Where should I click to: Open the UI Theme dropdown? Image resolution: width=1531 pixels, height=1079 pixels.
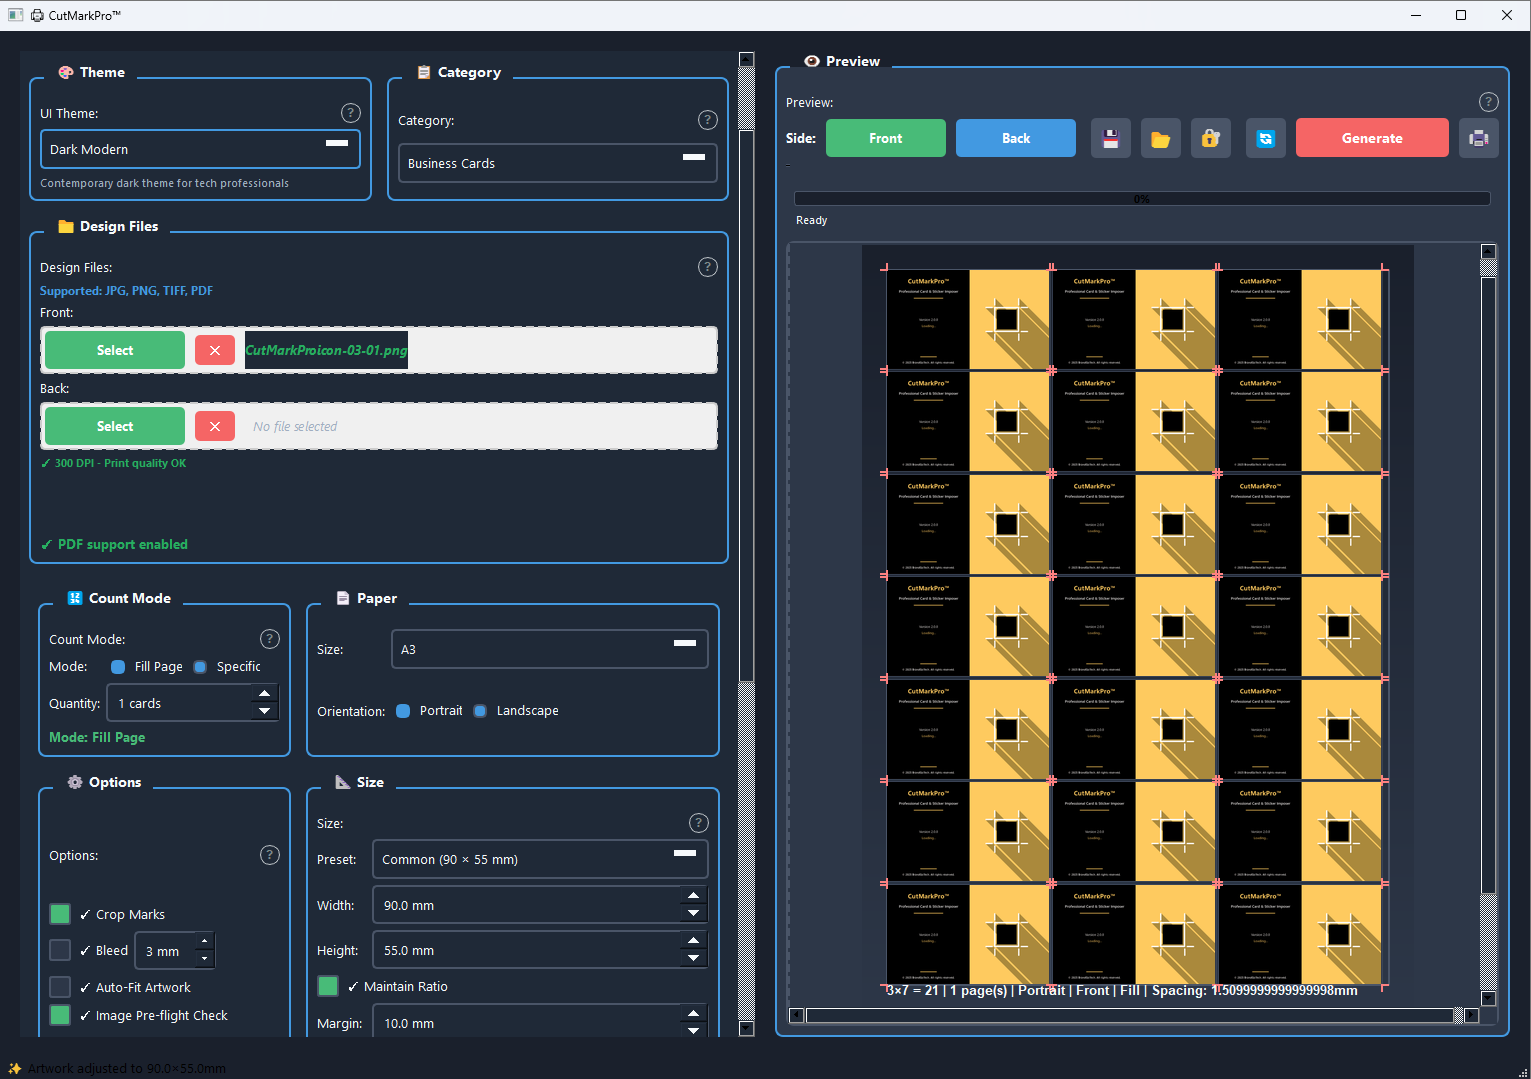[200, 150]
